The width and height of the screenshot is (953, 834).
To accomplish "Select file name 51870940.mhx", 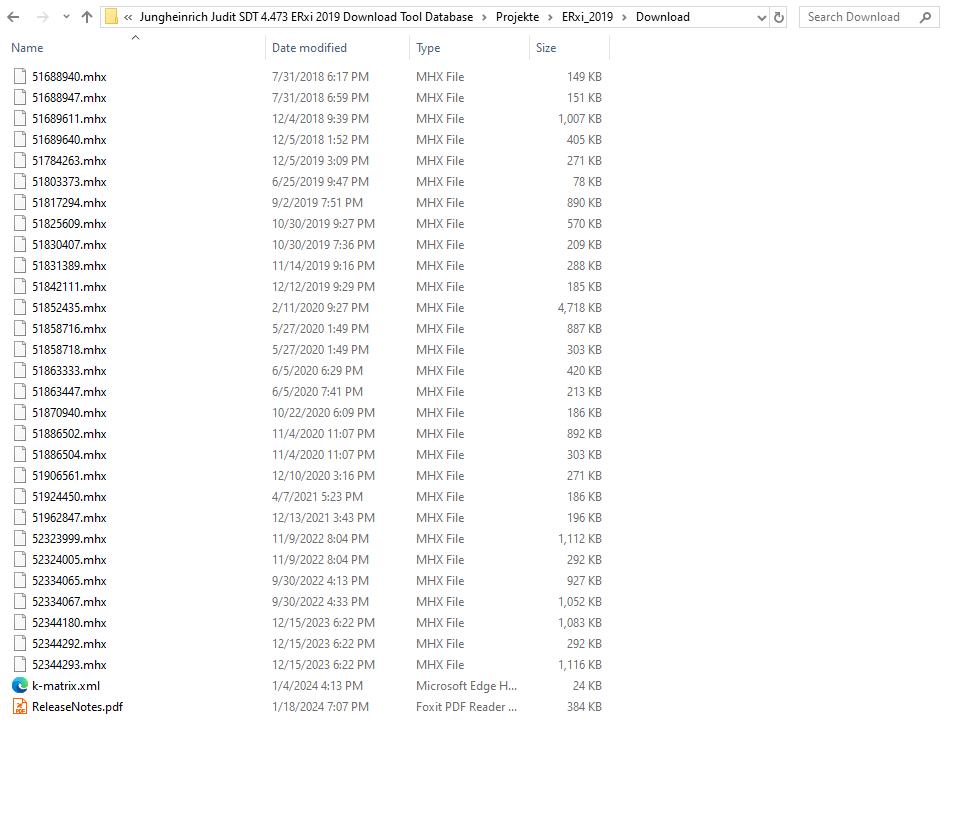I will pyautogui.click(x=69, y=413).
